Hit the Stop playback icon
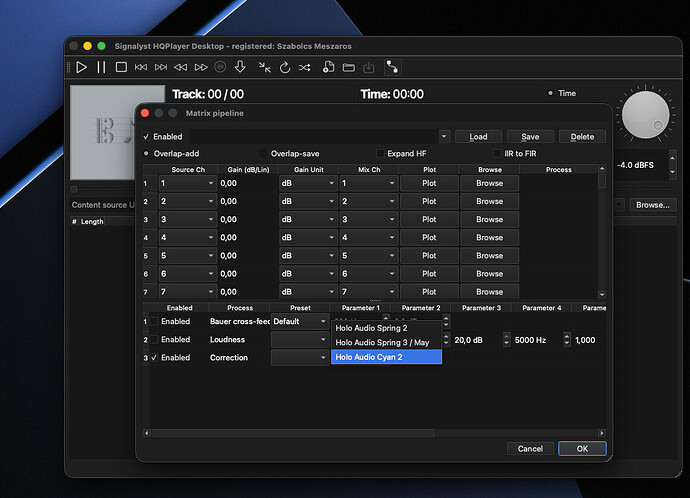 (x=120, y=67)
